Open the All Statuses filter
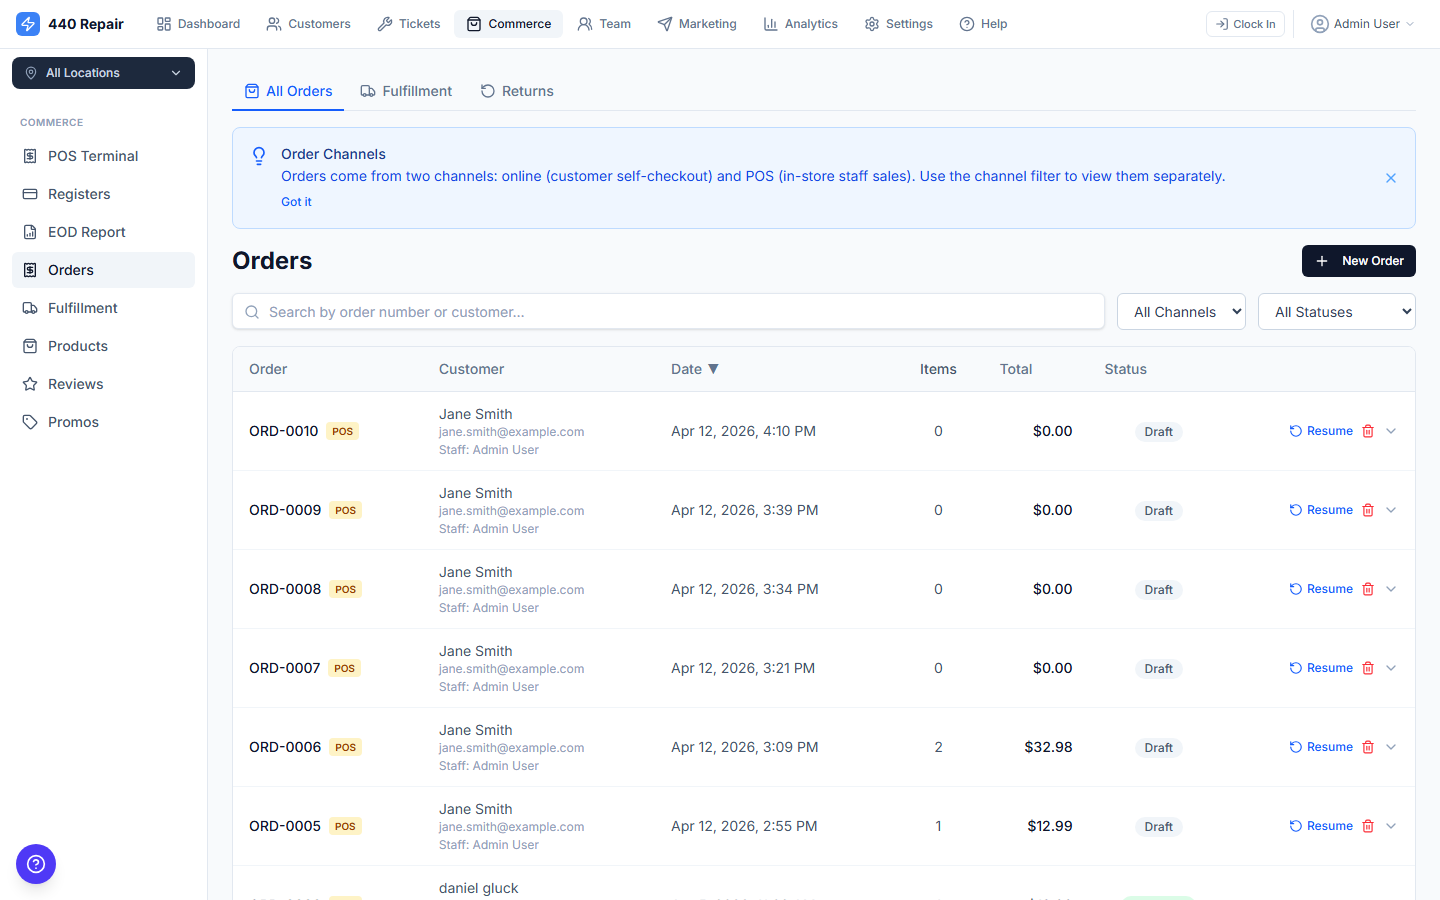This screenshot has width=1440, height=900. tap(1336, 311)
